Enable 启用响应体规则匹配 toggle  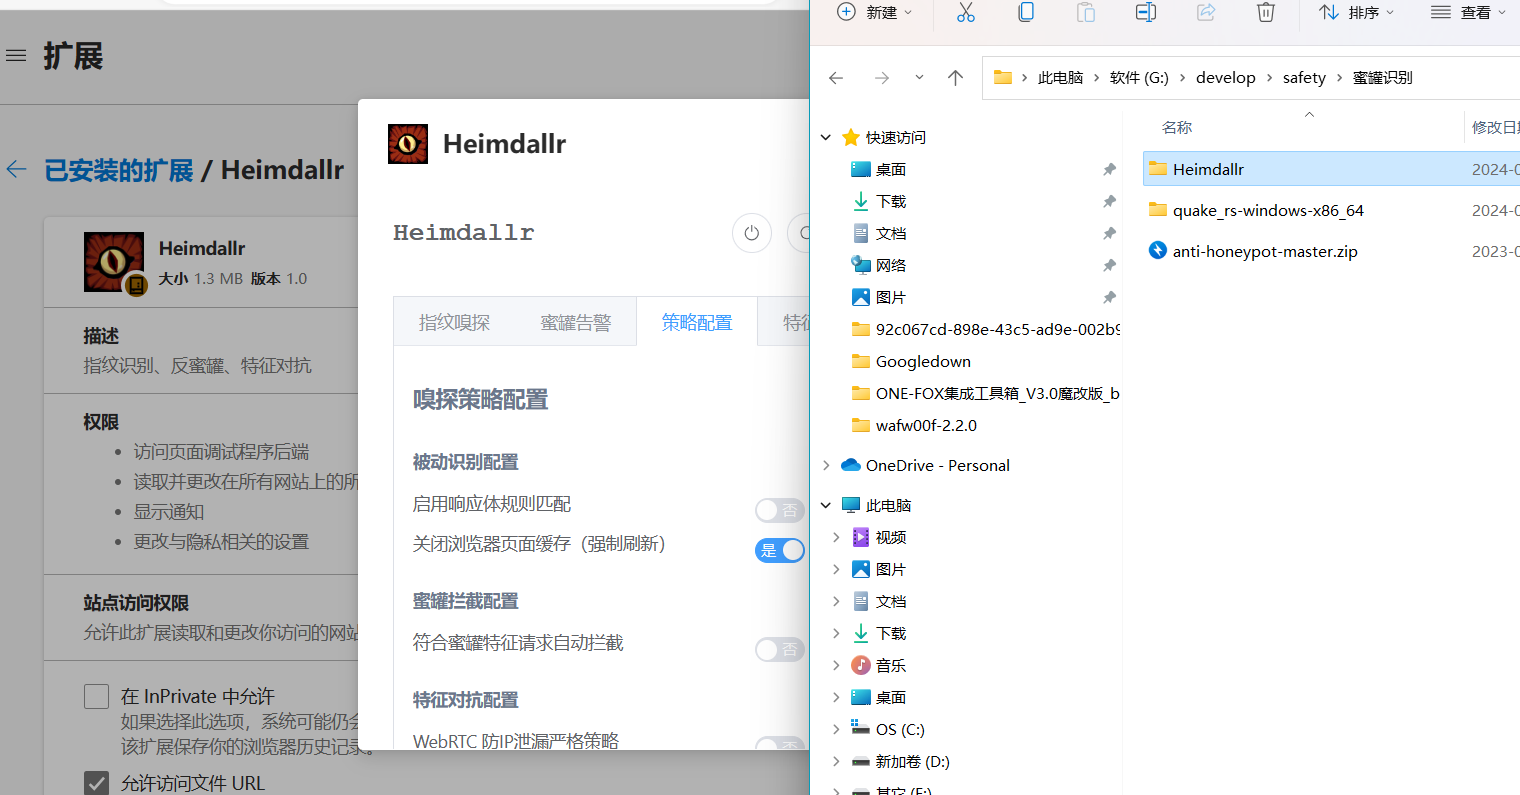point(780,511)
